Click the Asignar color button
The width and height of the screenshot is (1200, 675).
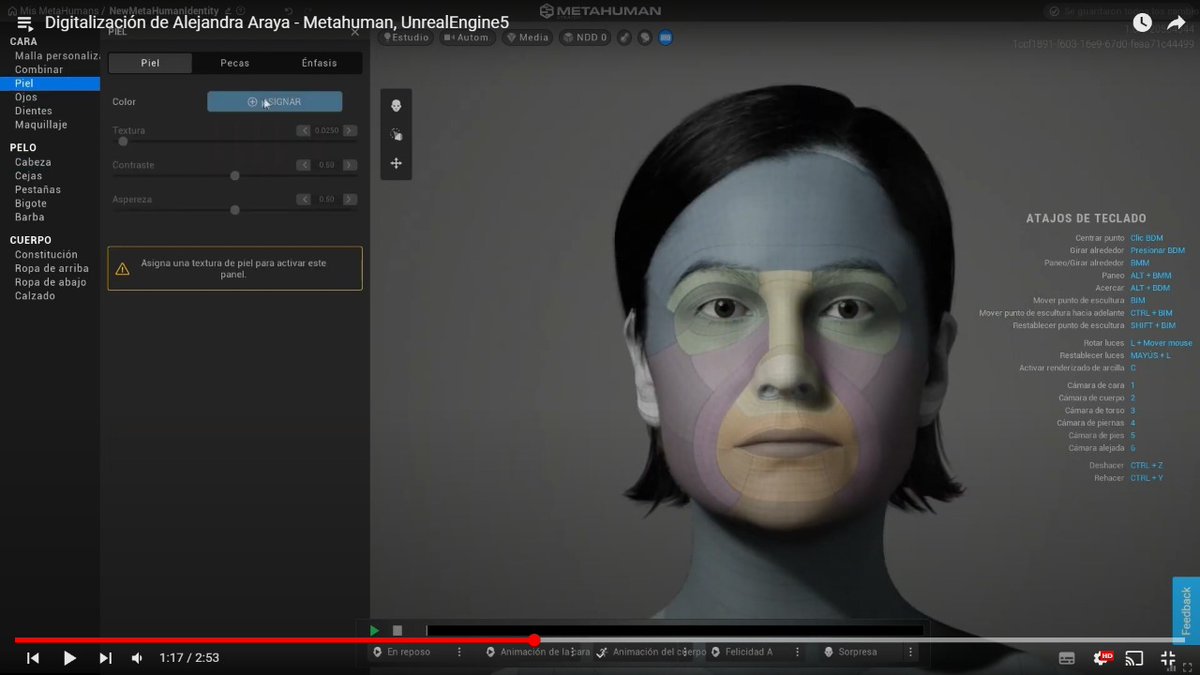click(x=275, y=102)
